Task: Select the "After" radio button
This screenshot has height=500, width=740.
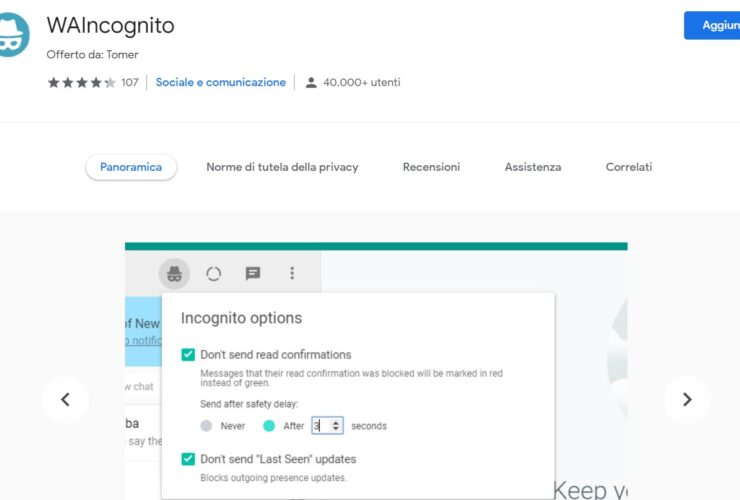Action: tap(268, 425)
